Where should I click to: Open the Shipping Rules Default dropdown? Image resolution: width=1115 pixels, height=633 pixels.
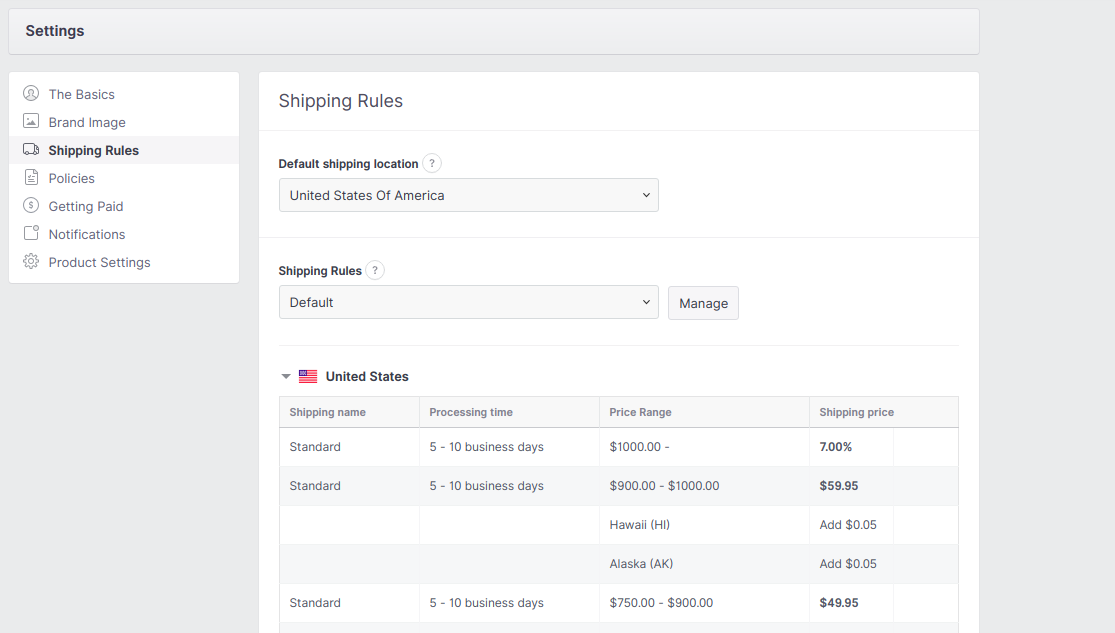(x=468, y=303)
